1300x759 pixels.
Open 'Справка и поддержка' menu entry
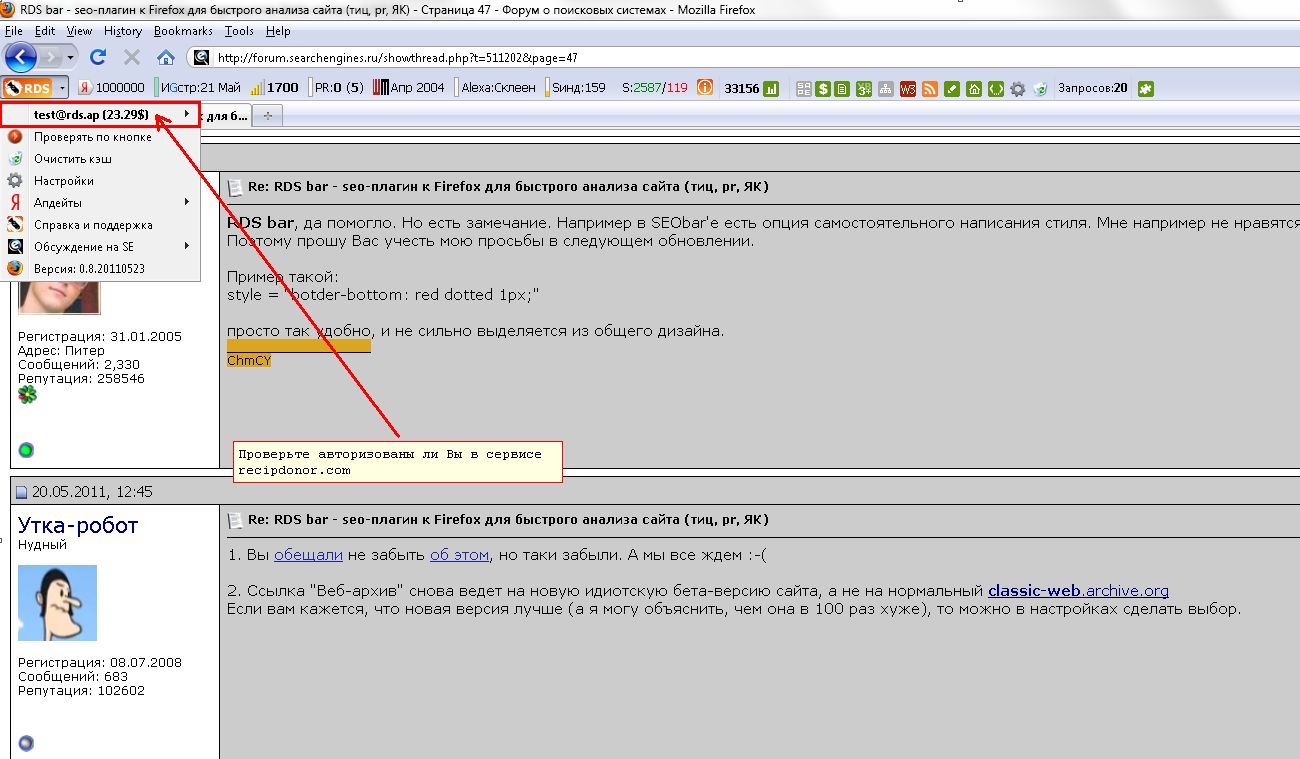coord(100,225)
